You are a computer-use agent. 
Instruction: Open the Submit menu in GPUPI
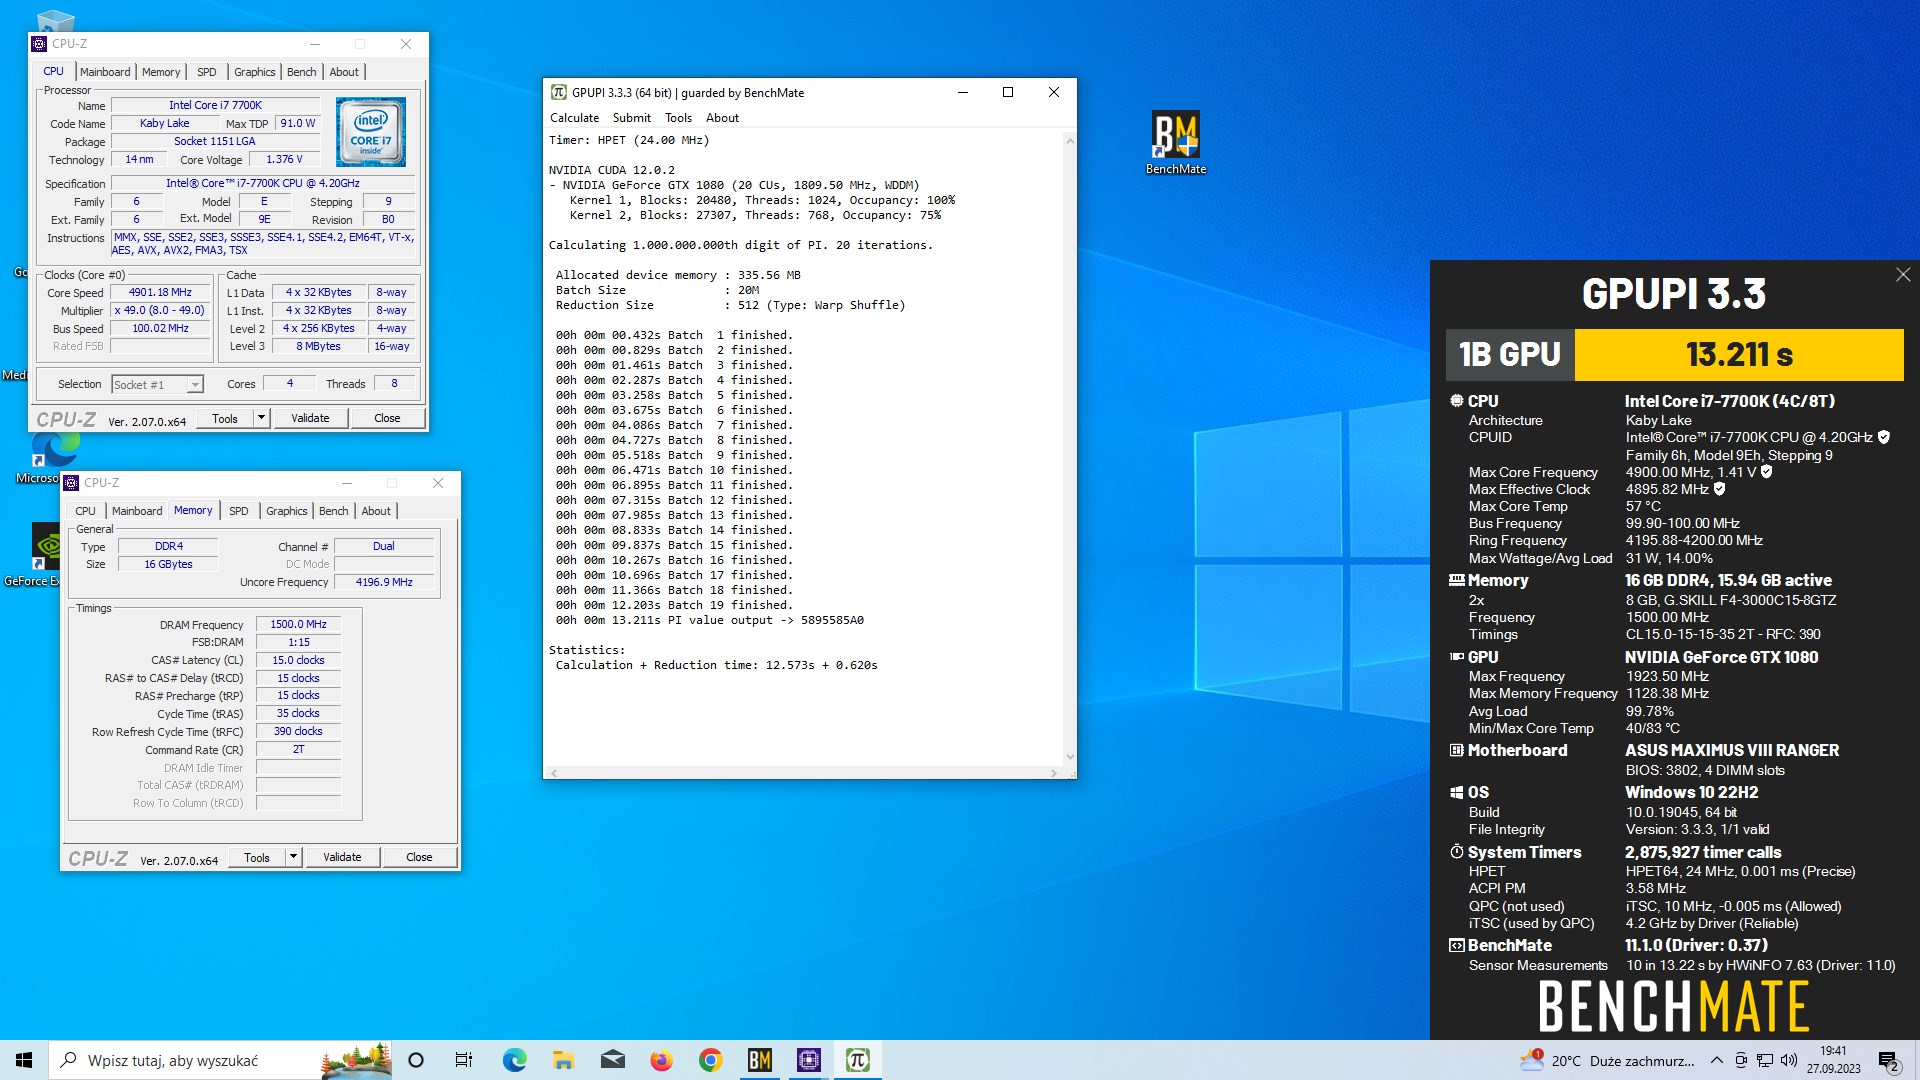pos(632,118)
